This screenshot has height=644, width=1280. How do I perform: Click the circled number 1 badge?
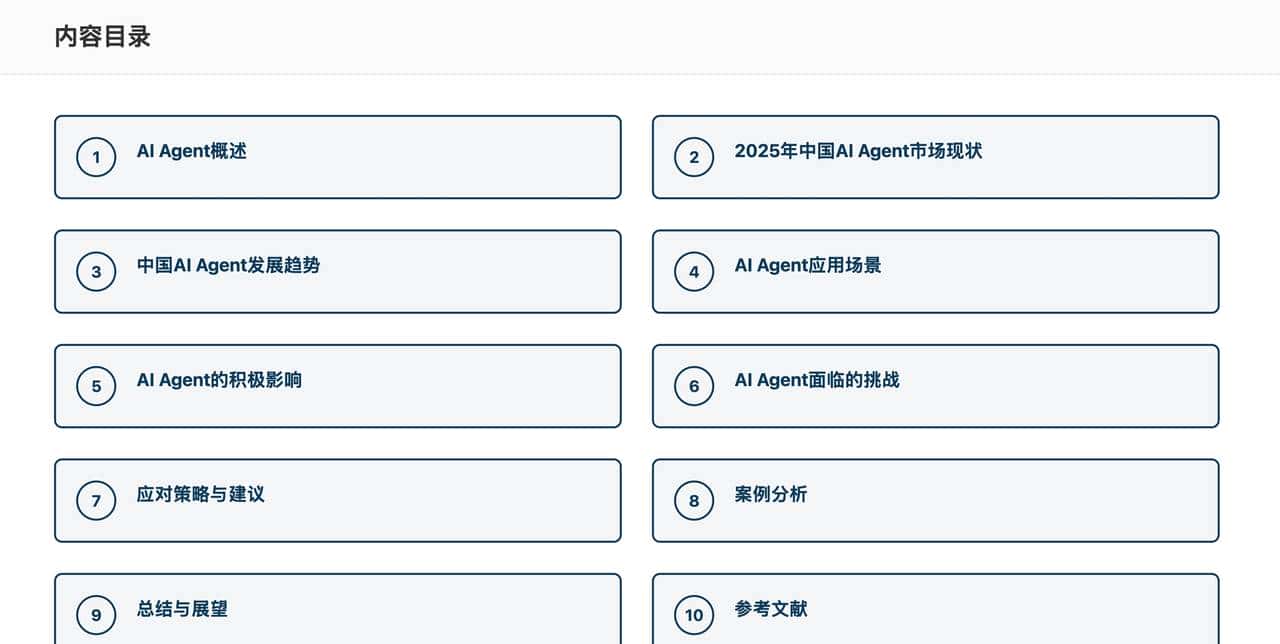pyautogui.click(x=95, y=157)
